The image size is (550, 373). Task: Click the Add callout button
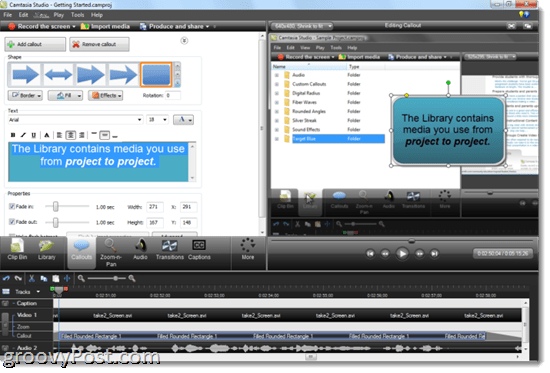coord(35,44)
